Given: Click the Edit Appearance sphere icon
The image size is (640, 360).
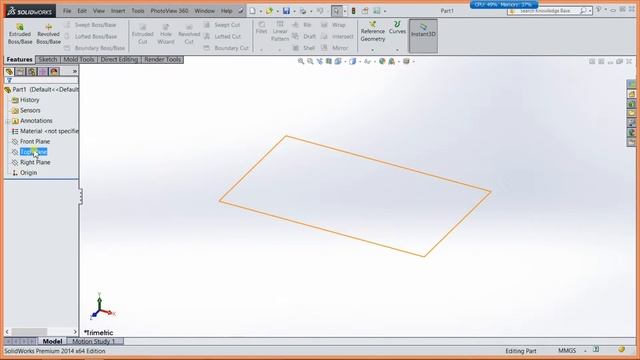Looking at the screenshot, I should 382,61.
